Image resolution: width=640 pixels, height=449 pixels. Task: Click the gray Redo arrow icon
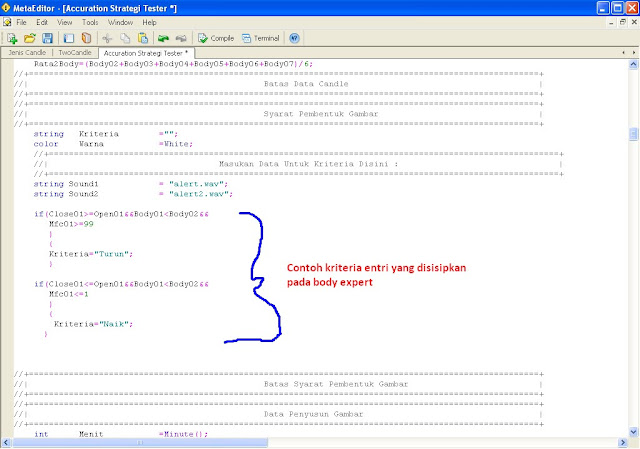tap(181, 38)
